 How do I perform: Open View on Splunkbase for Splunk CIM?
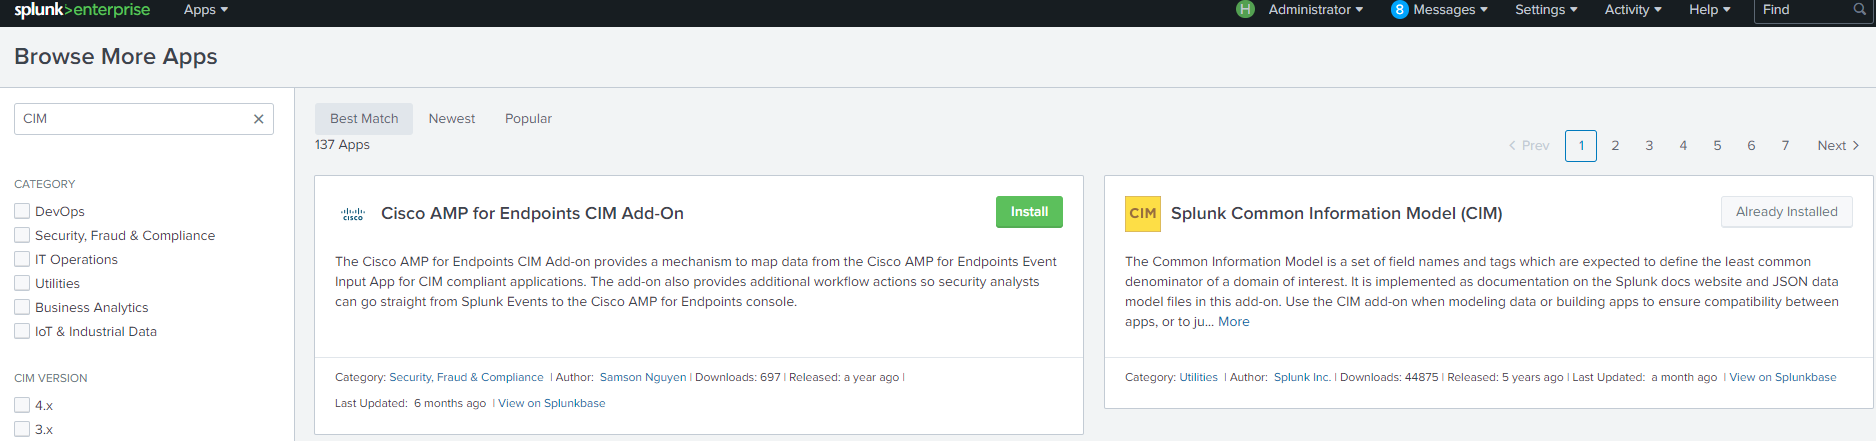[x=1782, y=377]
